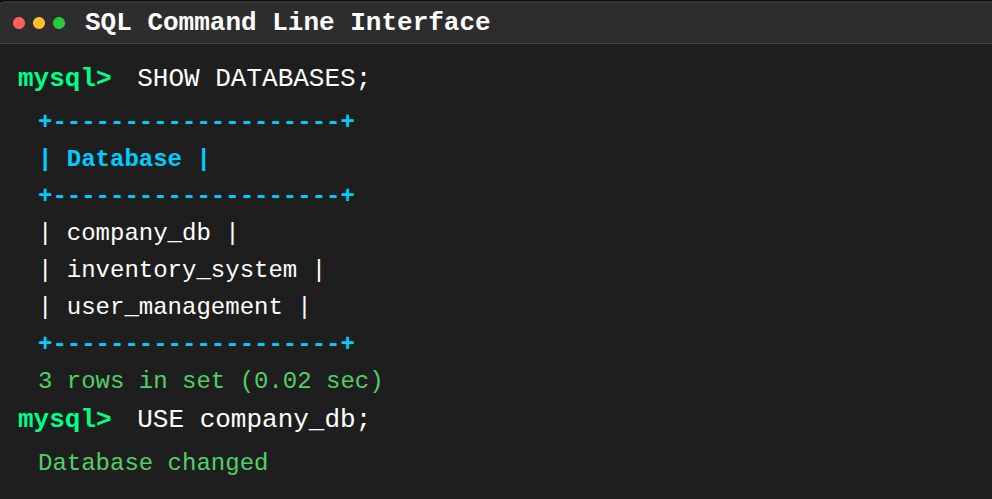The image size is (992, 499).
Task: Click the green maximize window dot
Action: (x=59, y=23)
